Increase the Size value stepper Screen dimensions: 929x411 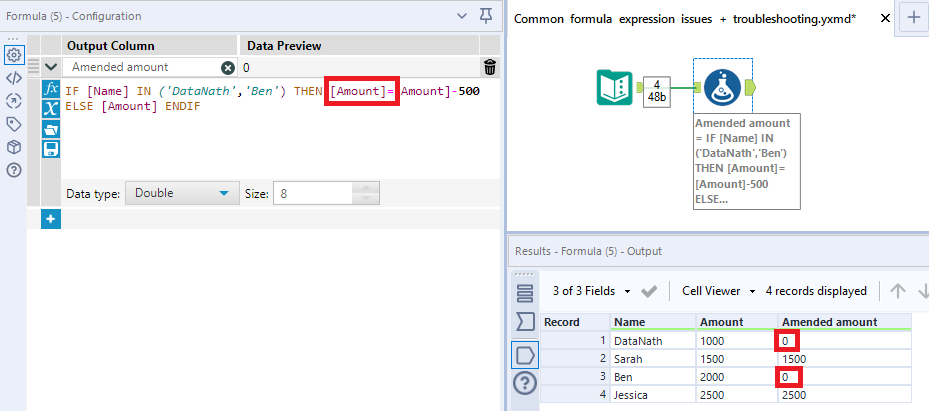(366, 188)
